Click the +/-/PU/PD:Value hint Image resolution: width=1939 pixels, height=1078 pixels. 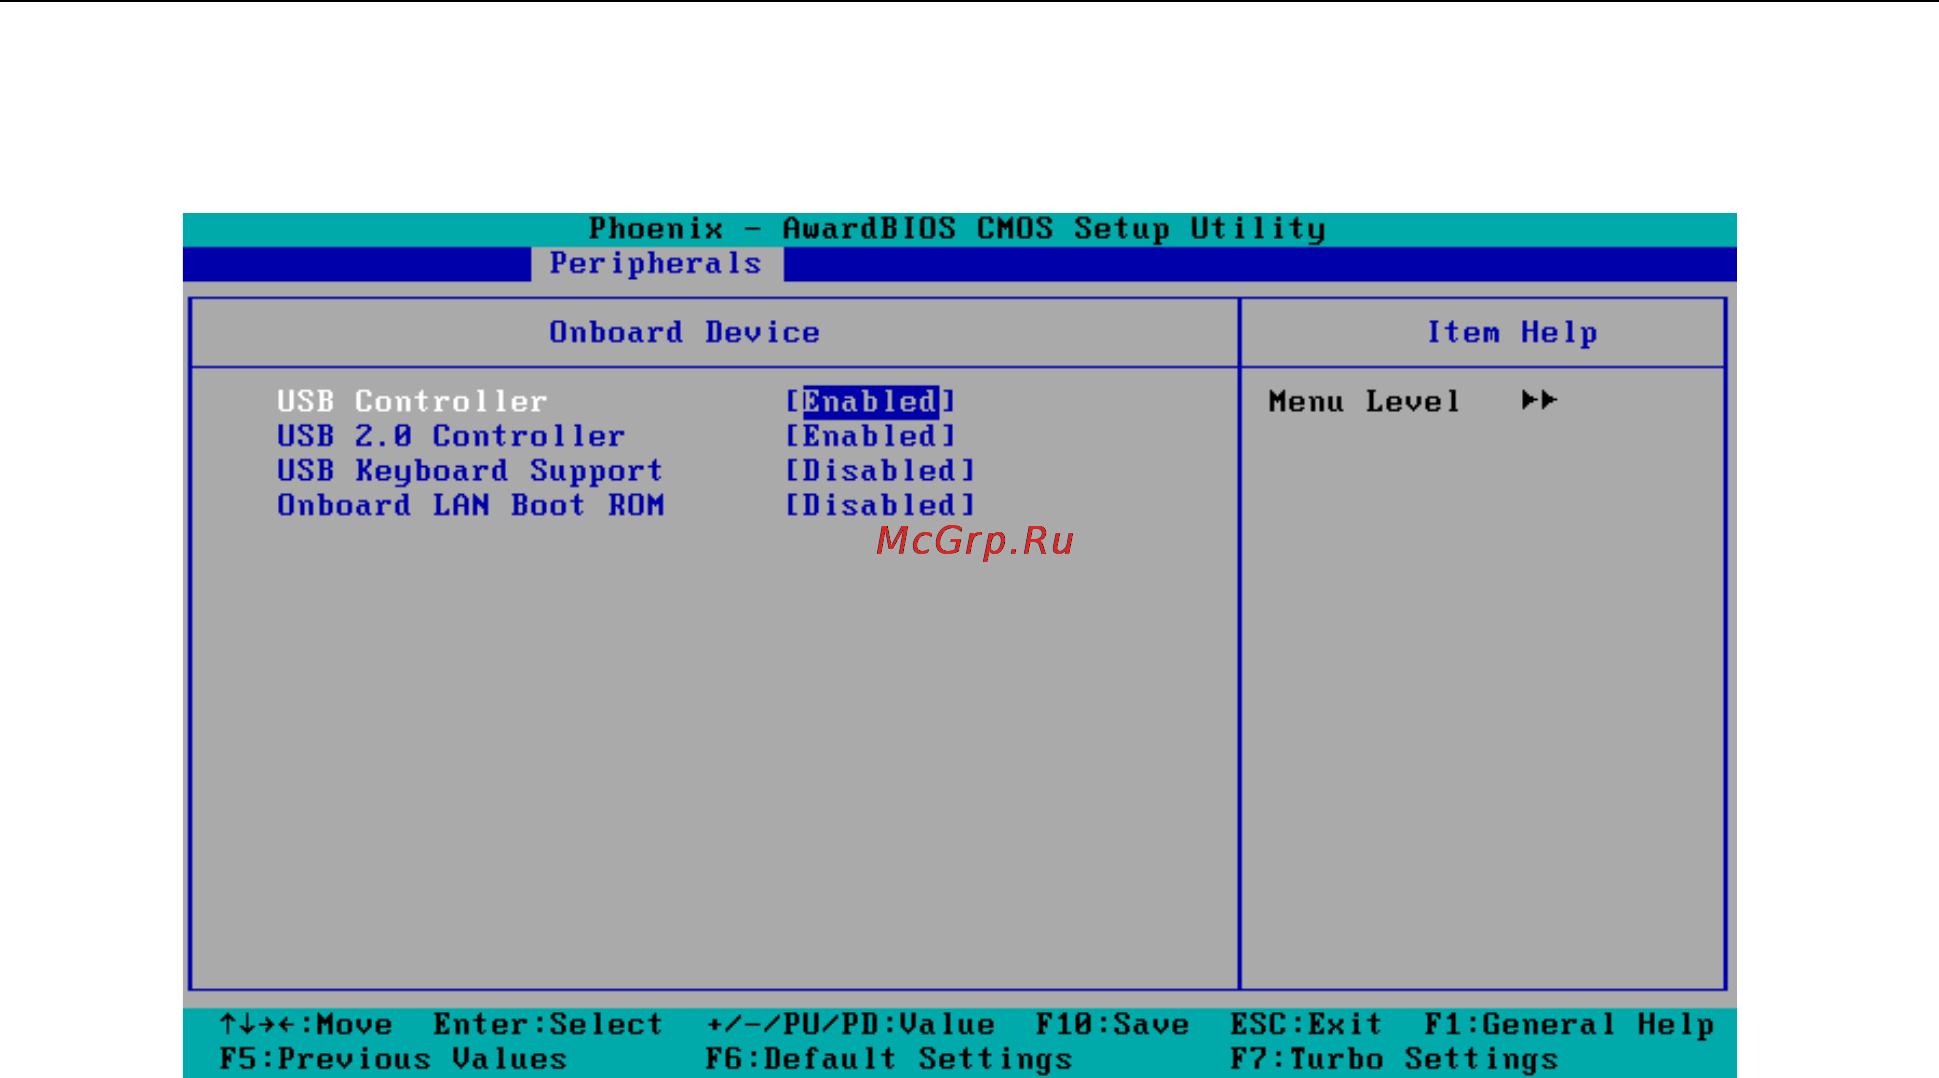(x=850, y=1024)
